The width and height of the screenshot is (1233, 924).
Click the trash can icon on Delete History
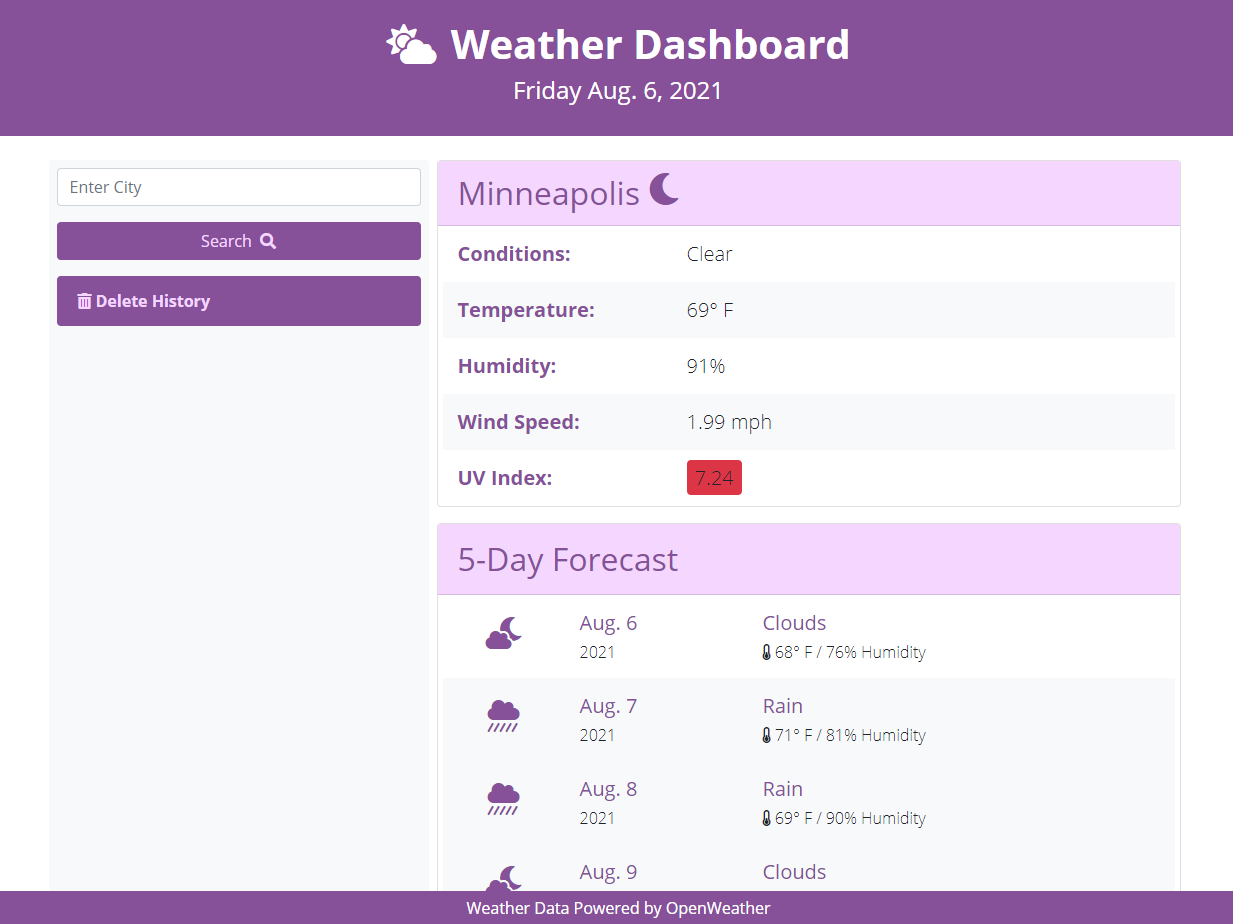click(x=83, y=300)
